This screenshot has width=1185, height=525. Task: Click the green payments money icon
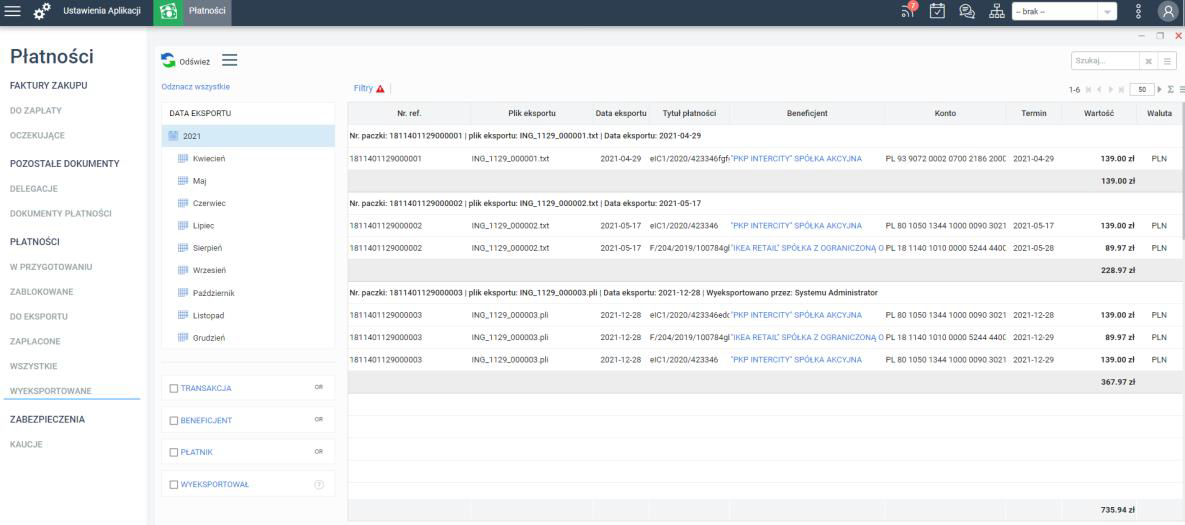coord(169,11)
